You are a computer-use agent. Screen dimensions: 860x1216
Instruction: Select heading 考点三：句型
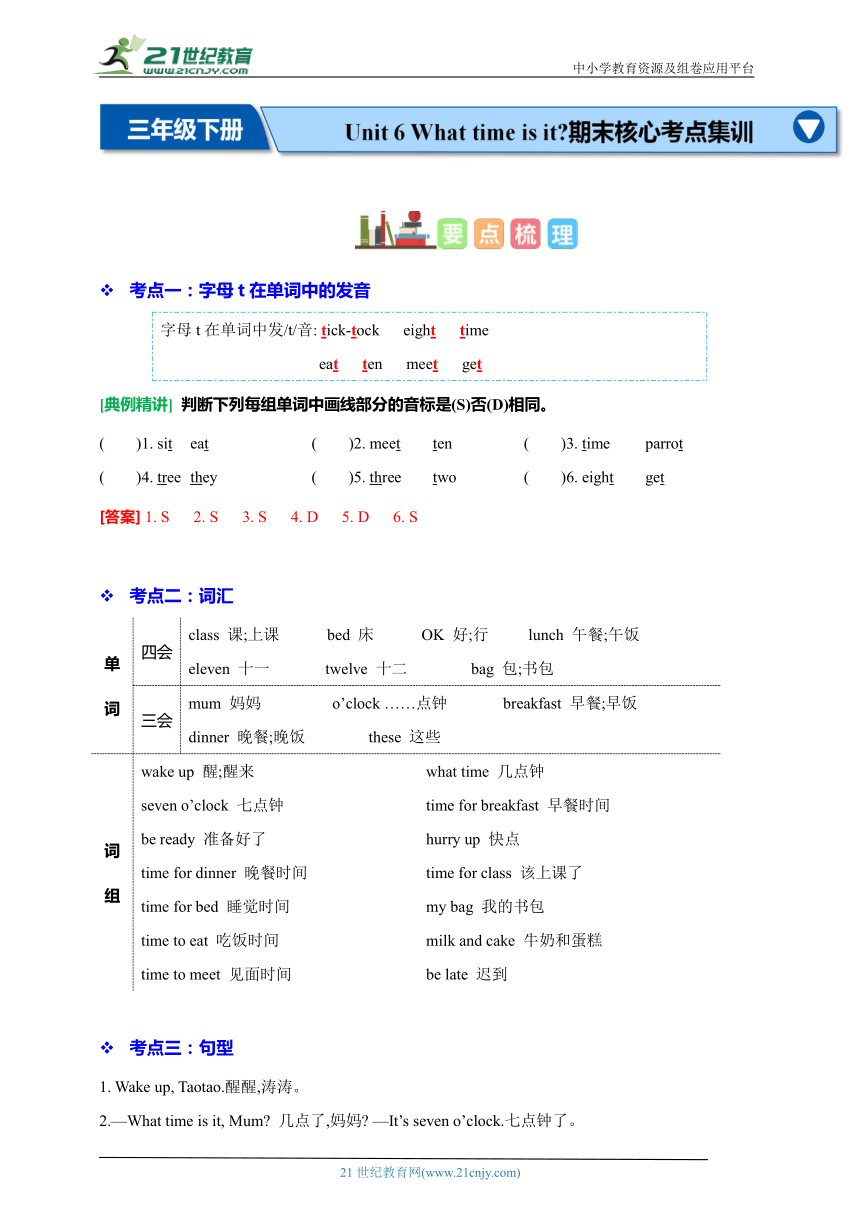pos(181,1049)
